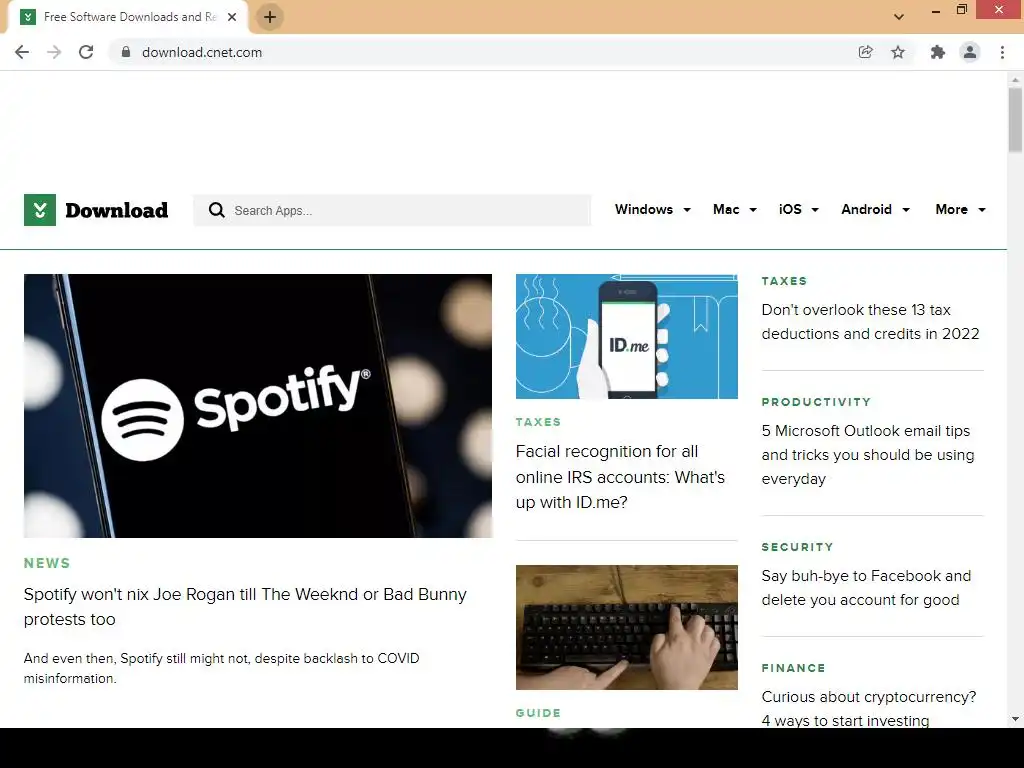Expand the Windows menu
This screenshot has height=768, width=1024.
tap(652, 210)
